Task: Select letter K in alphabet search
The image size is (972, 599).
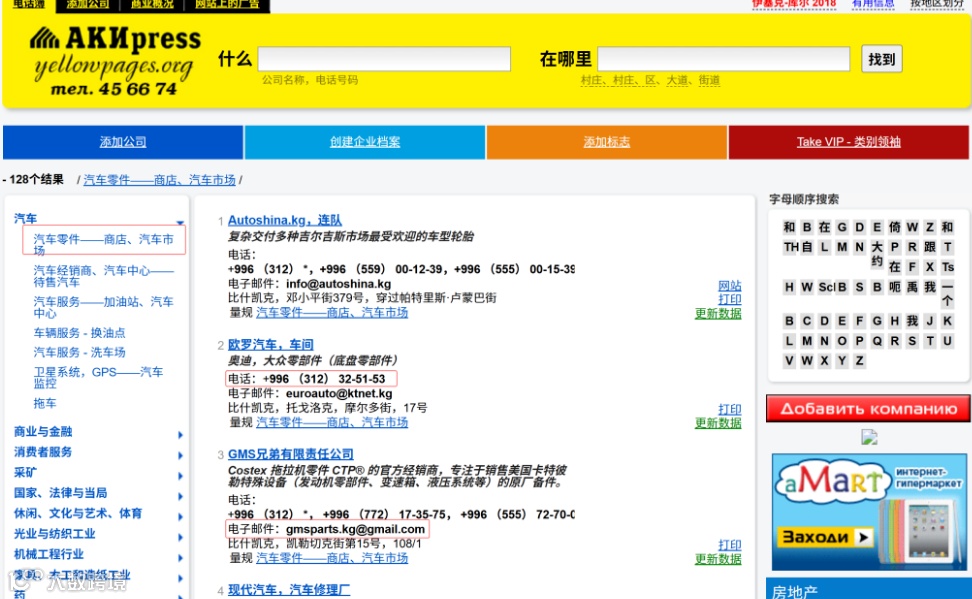Action: [947, 321]
